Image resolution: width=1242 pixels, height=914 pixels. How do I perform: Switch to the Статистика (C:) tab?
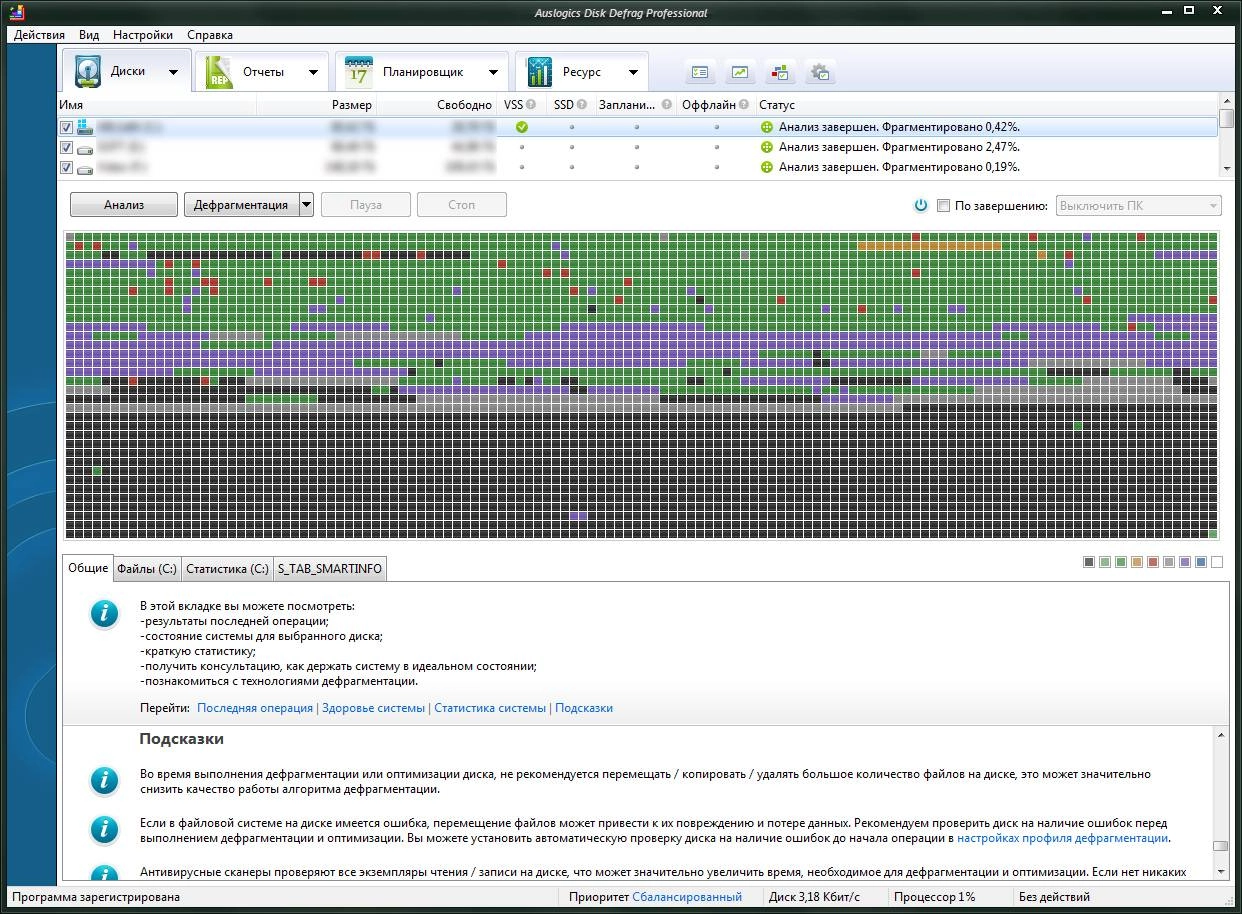click(227, 568)
